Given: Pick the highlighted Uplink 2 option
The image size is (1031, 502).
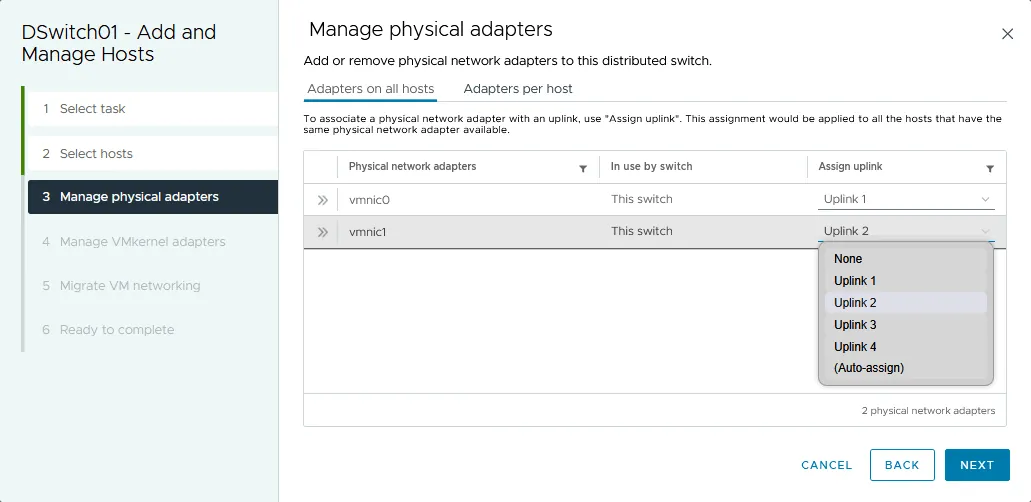Looking at the screenshot, I should click(905, 303).
